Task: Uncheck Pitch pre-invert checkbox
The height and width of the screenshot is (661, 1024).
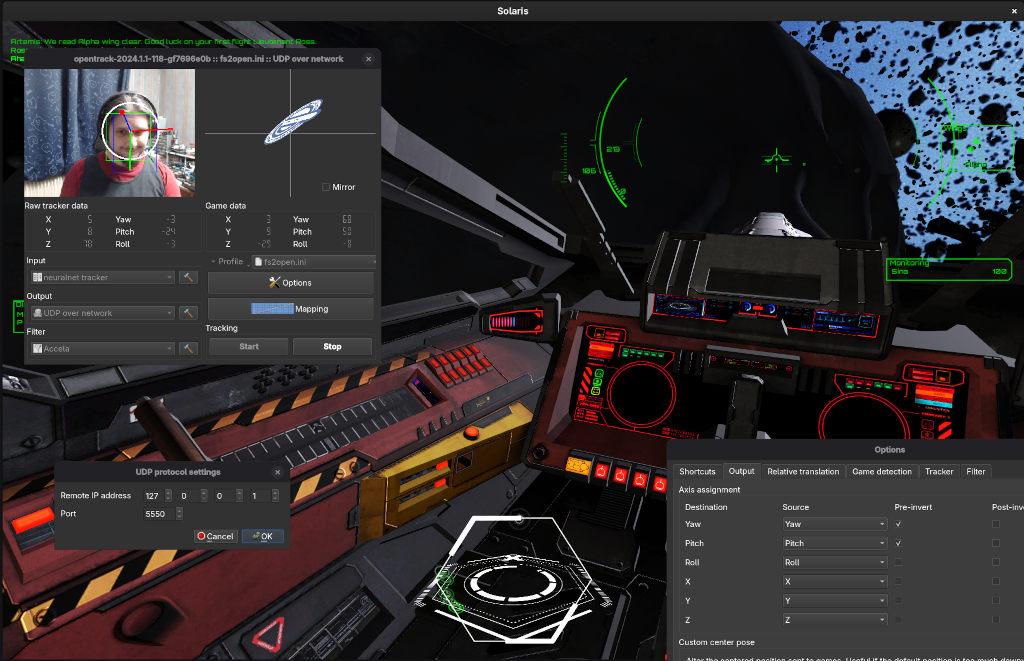Action: coord(898,543)
